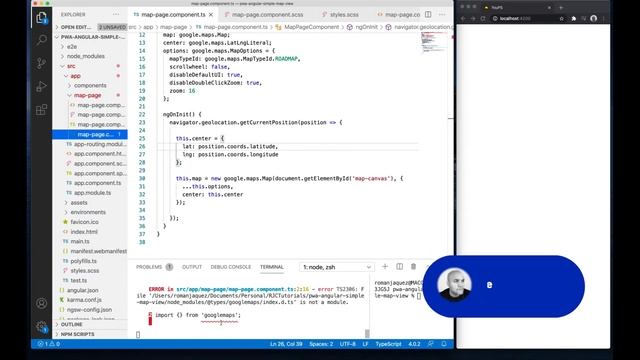Click ngOnInit in breadcrumb
Image resolution: width=640 pixels, height=360 pixels.
coord(367,27)
